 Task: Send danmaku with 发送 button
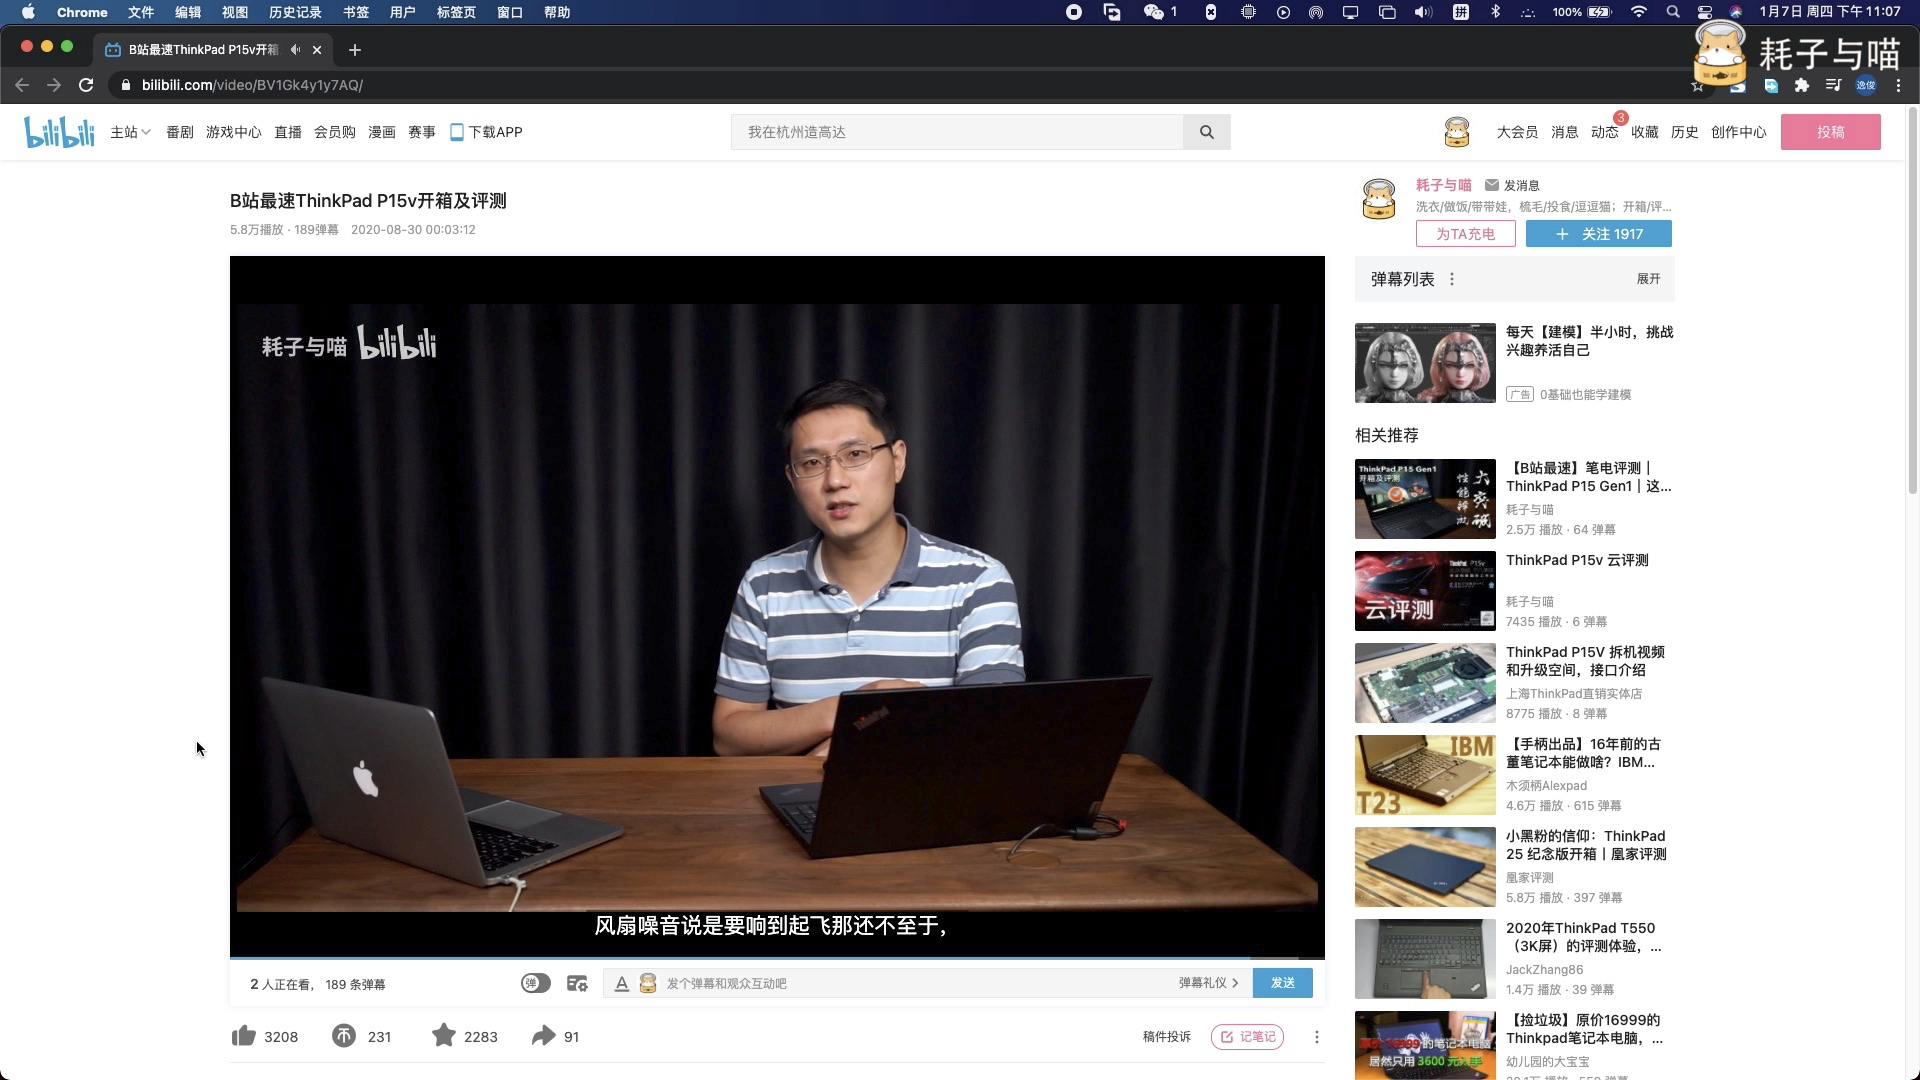coord(1282,983)
